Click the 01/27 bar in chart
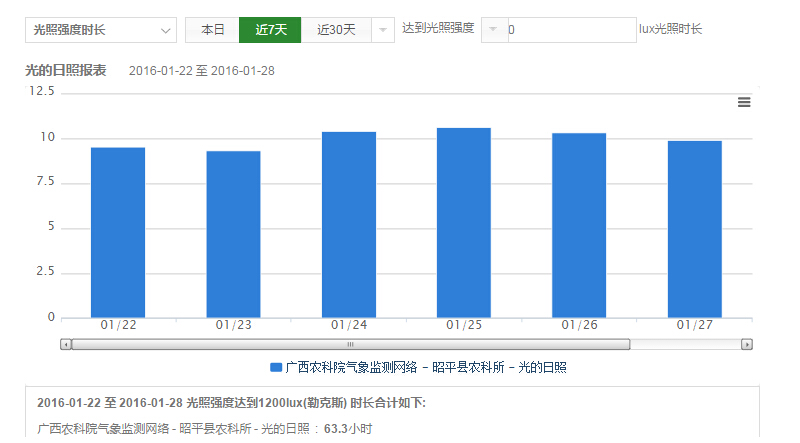The image size is (800, 443). [x=695, y=229]
